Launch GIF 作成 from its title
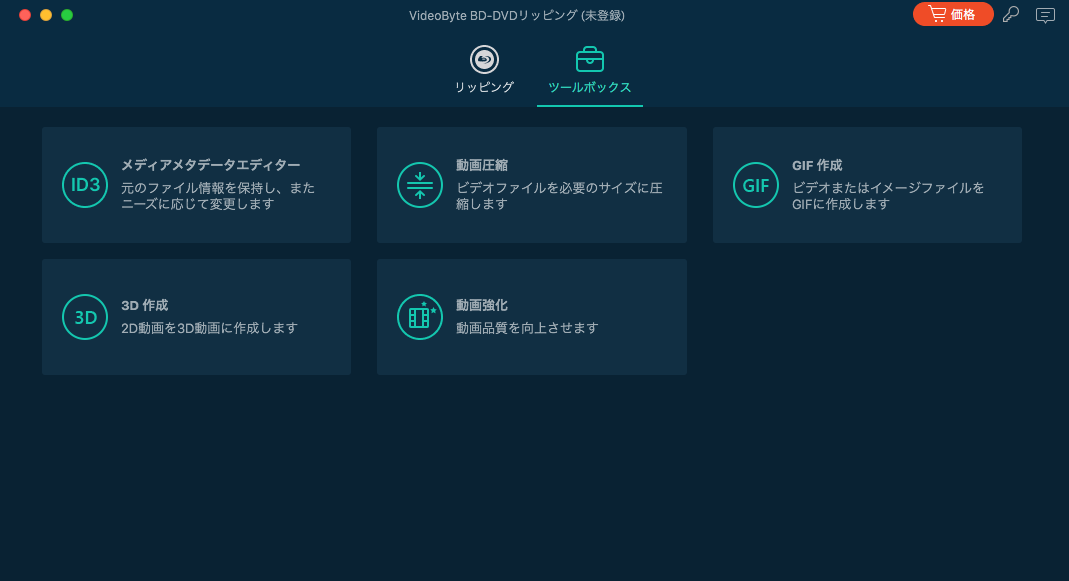This screenshot has width=1069, height=581. pyautogui.click(x=817, y=165)
